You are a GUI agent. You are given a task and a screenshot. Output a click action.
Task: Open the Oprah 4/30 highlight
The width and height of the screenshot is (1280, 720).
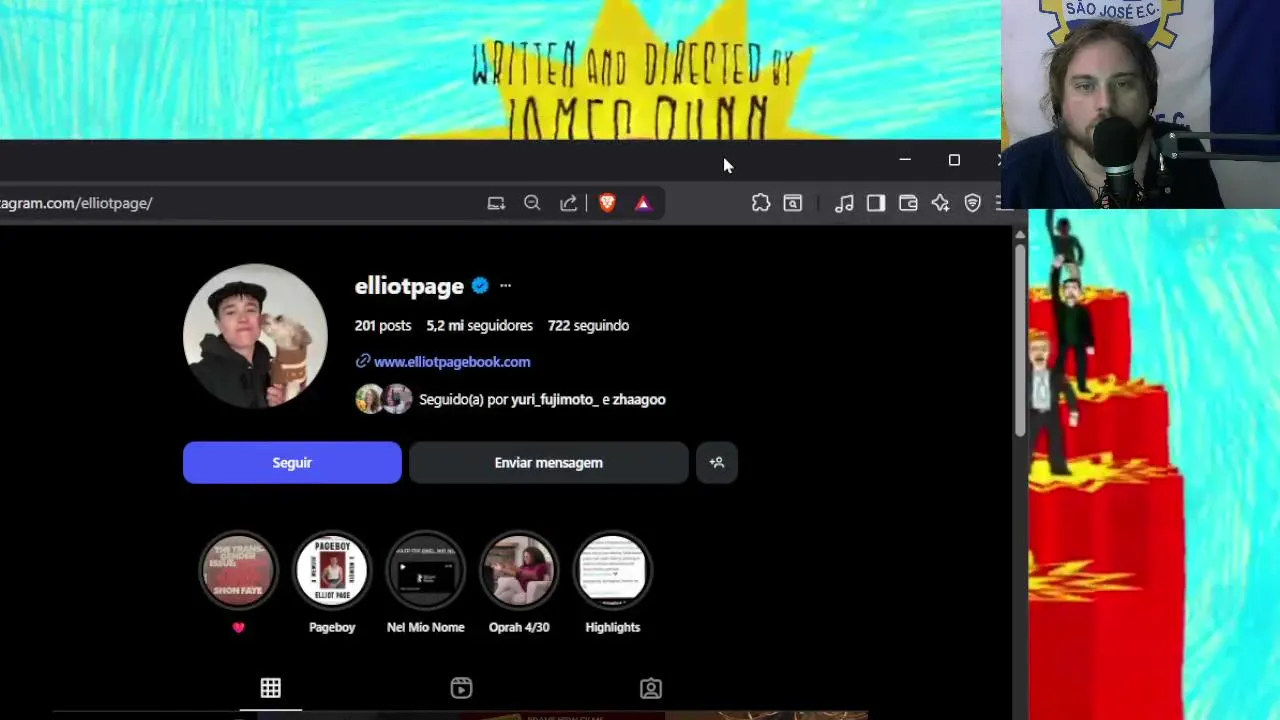pyautogui.click(x=519, y=570)
